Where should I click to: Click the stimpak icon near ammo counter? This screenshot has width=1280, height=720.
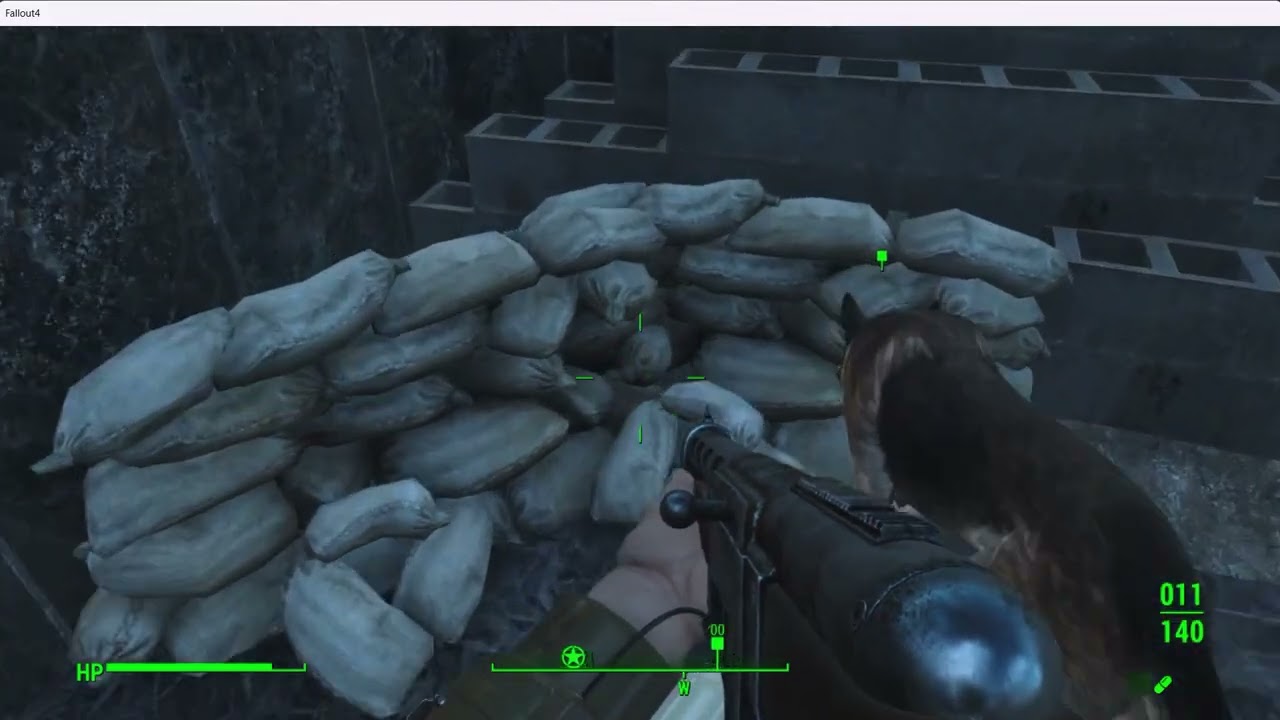pyautogui.click(x=1162, y=685)
